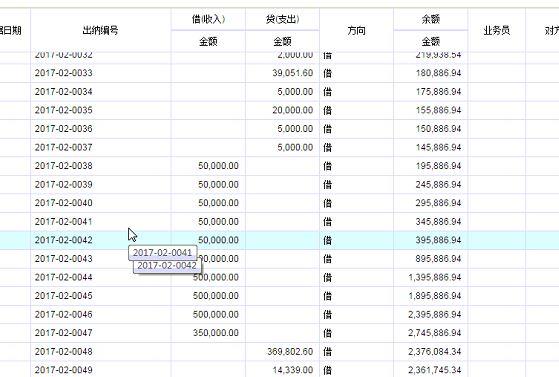Click the 方向 column header
559x377 pixels.
tap(356, 31)
